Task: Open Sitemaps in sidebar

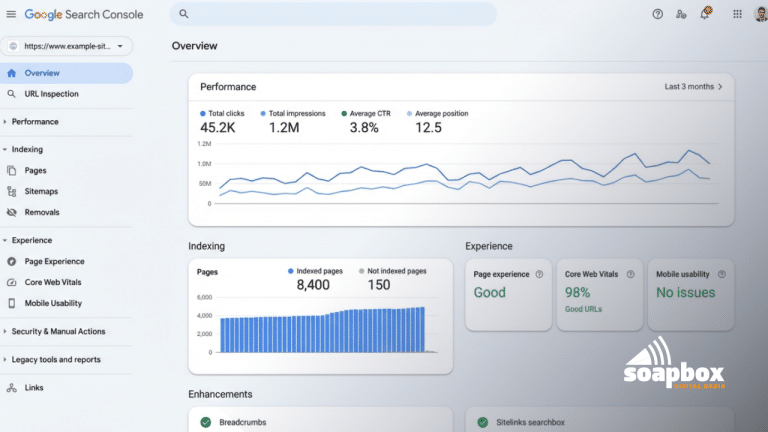Action: tap(41, 192)
